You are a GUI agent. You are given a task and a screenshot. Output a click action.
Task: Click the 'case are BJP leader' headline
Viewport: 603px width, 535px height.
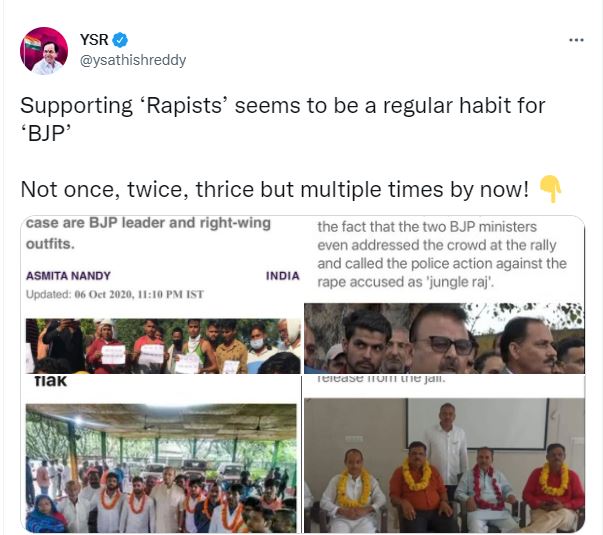[x=148, y=233]
